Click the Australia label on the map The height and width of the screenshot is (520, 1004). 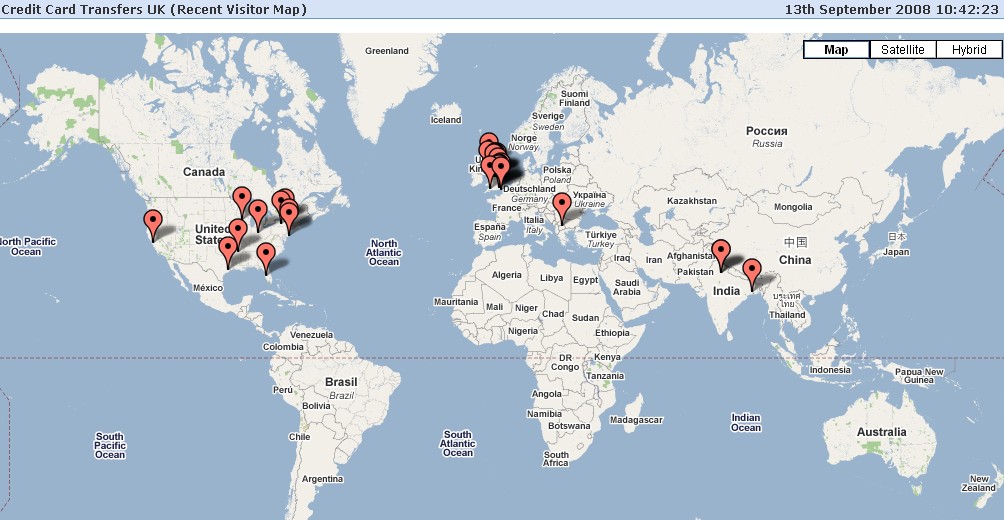click(880, 433)
